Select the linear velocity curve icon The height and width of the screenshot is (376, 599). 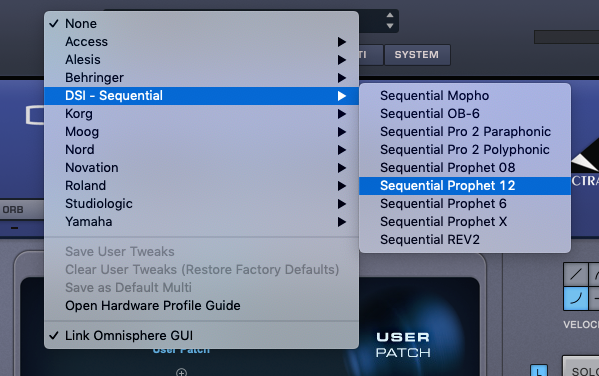[x=576, y=274]
